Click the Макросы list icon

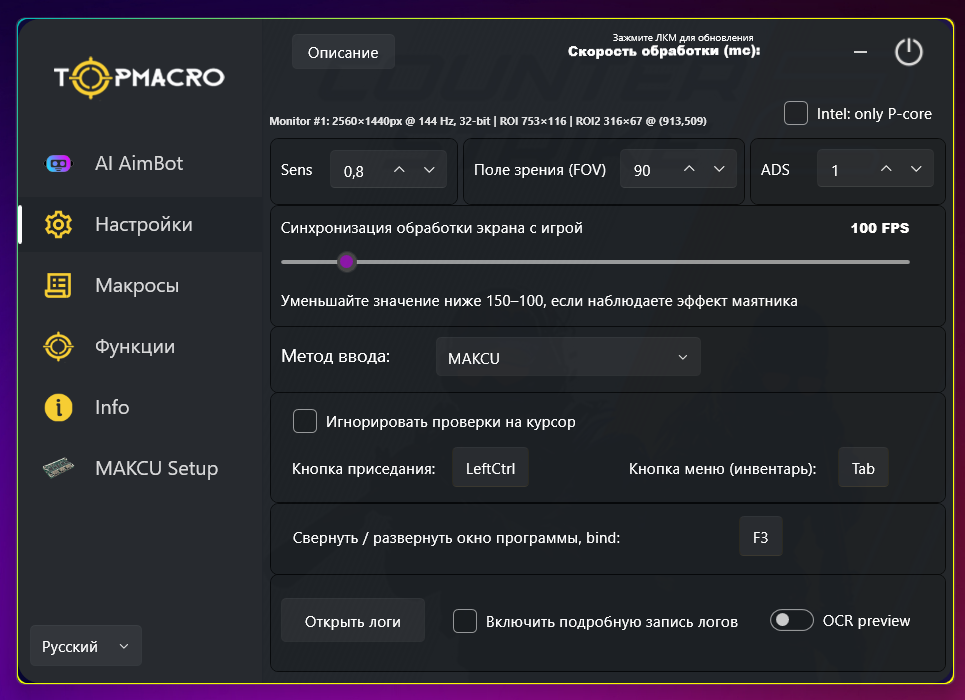58,286
